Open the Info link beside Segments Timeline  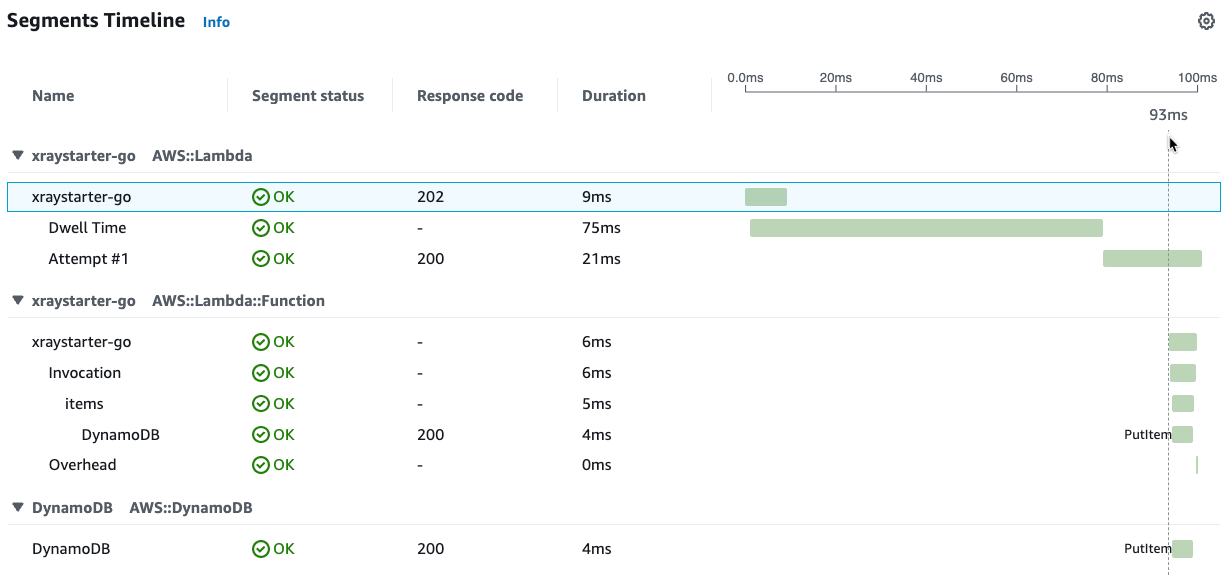pyautogui.click(x=216, y=22)
